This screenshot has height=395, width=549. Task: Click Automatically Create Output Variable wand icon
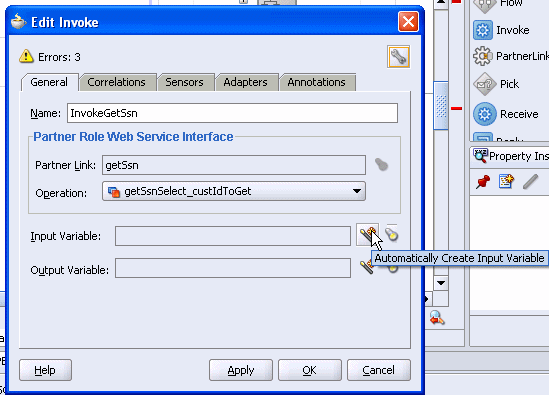366,267
